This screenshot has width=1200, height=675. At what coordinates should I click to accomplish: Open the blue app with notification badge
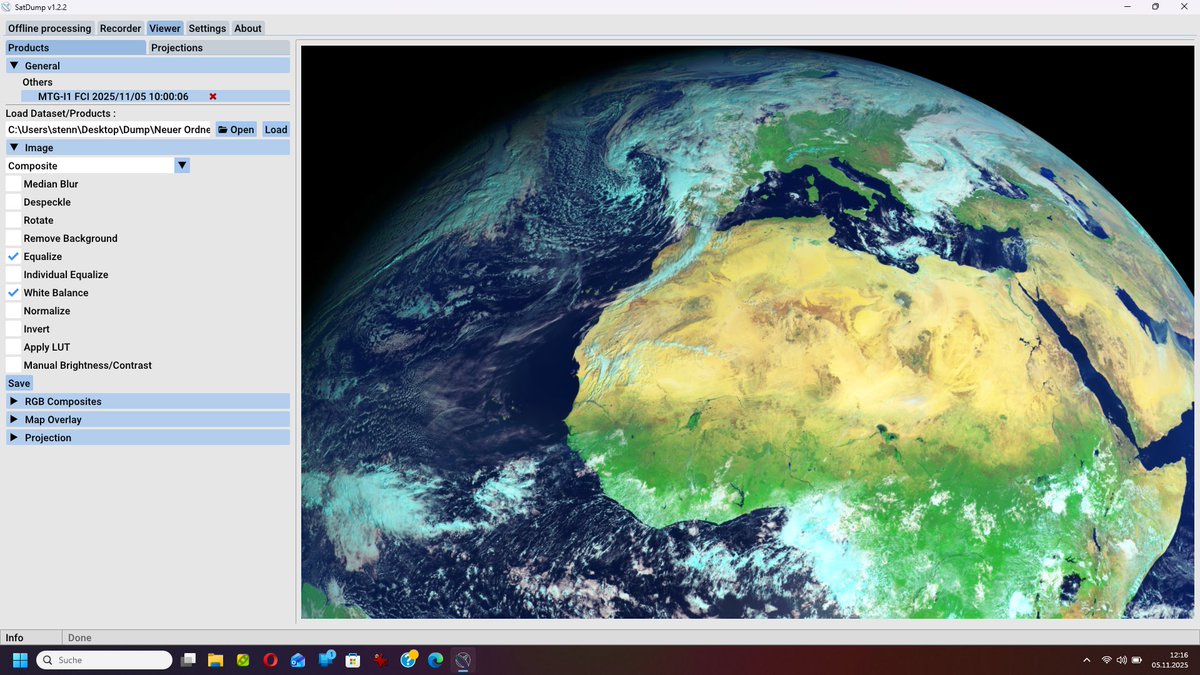click(326, 659)
